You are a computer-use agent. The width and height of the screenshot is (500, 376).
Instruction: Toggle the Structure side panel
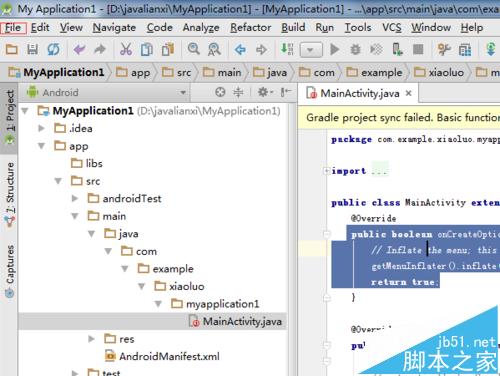tap(9, 193)
